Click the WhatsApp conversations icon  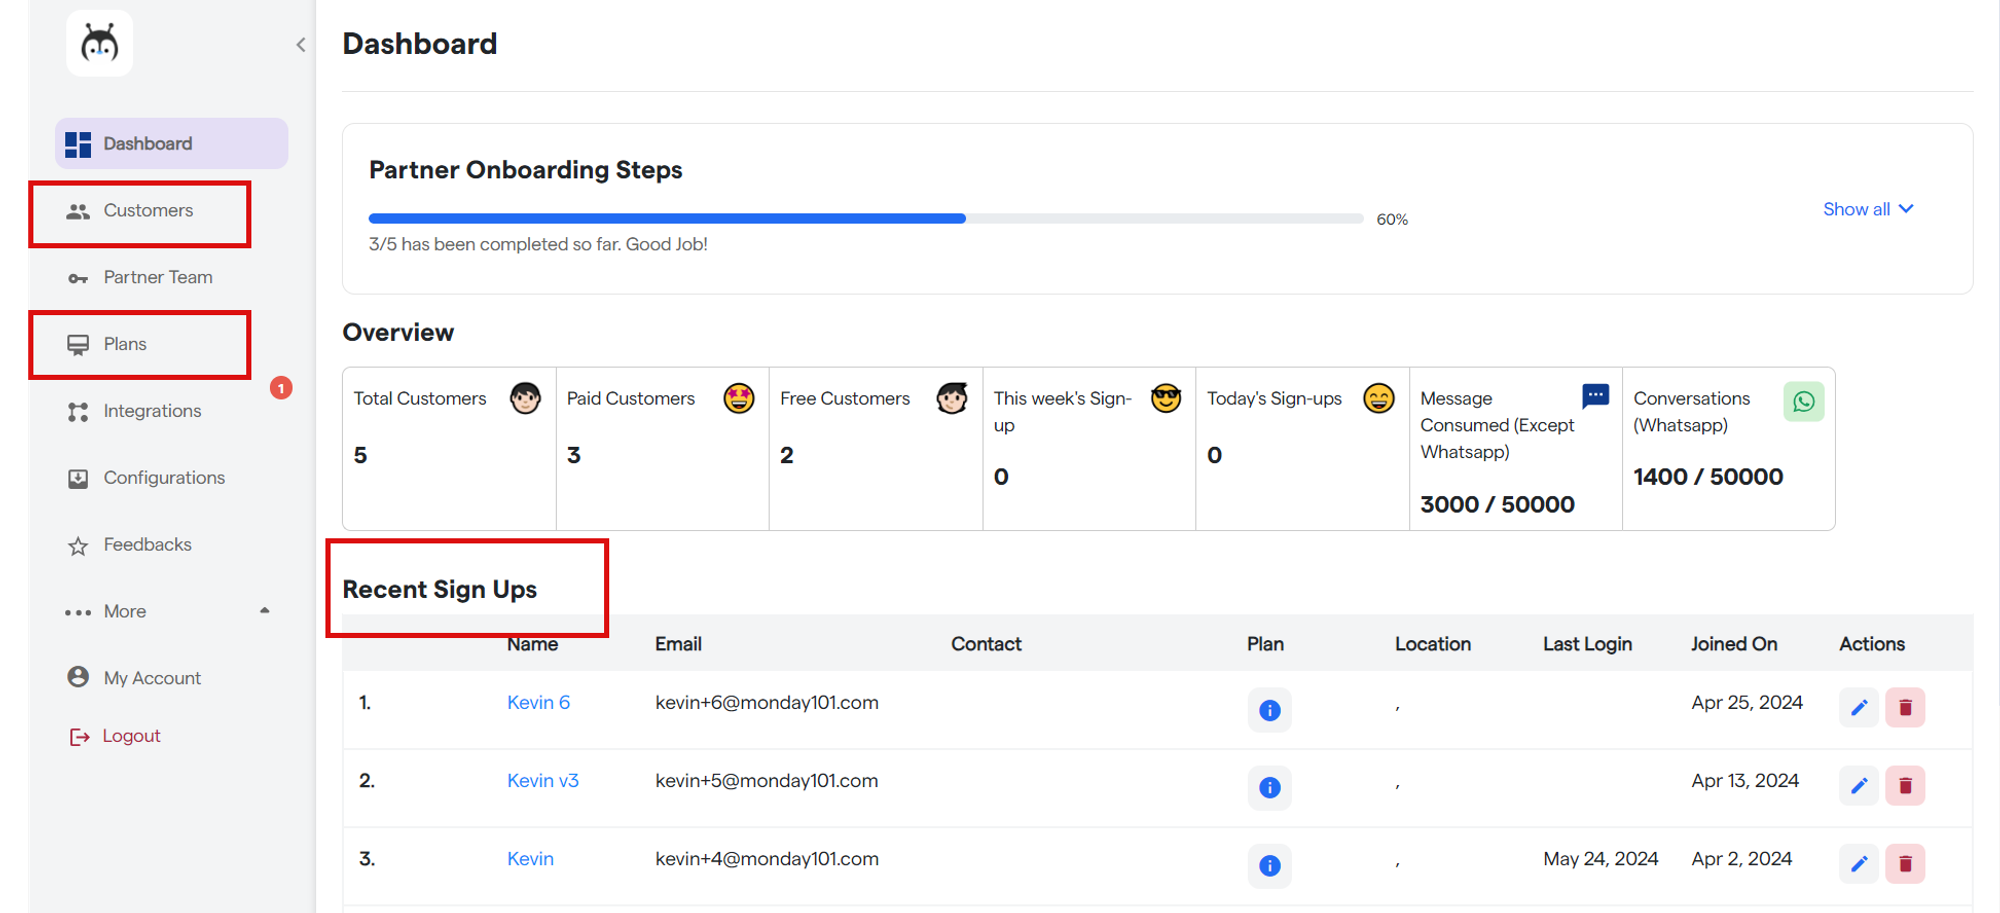coord(1803,402)
